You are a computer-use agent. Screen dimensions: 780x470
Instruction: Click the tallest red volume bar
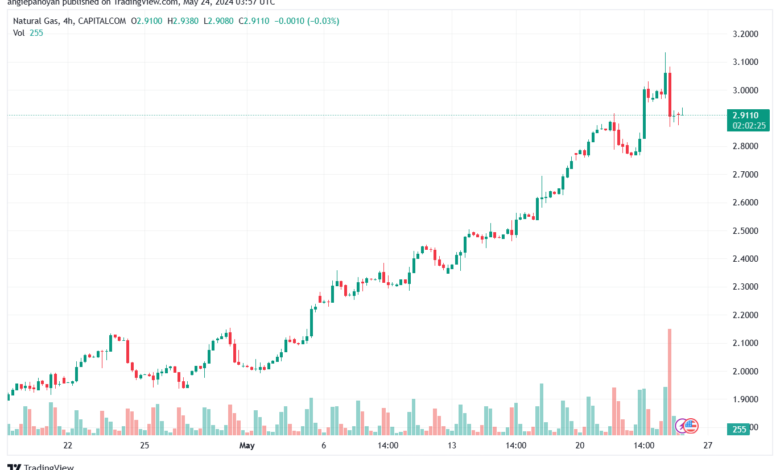670,381
